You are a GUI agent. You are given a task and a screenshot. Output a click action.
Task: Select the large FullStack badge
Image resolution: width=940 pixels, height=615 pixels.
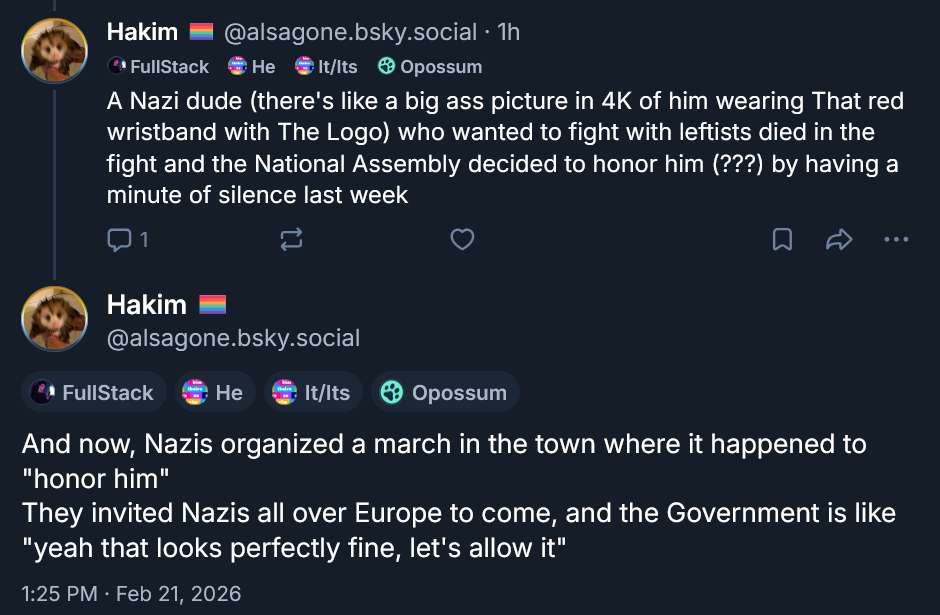93,392
